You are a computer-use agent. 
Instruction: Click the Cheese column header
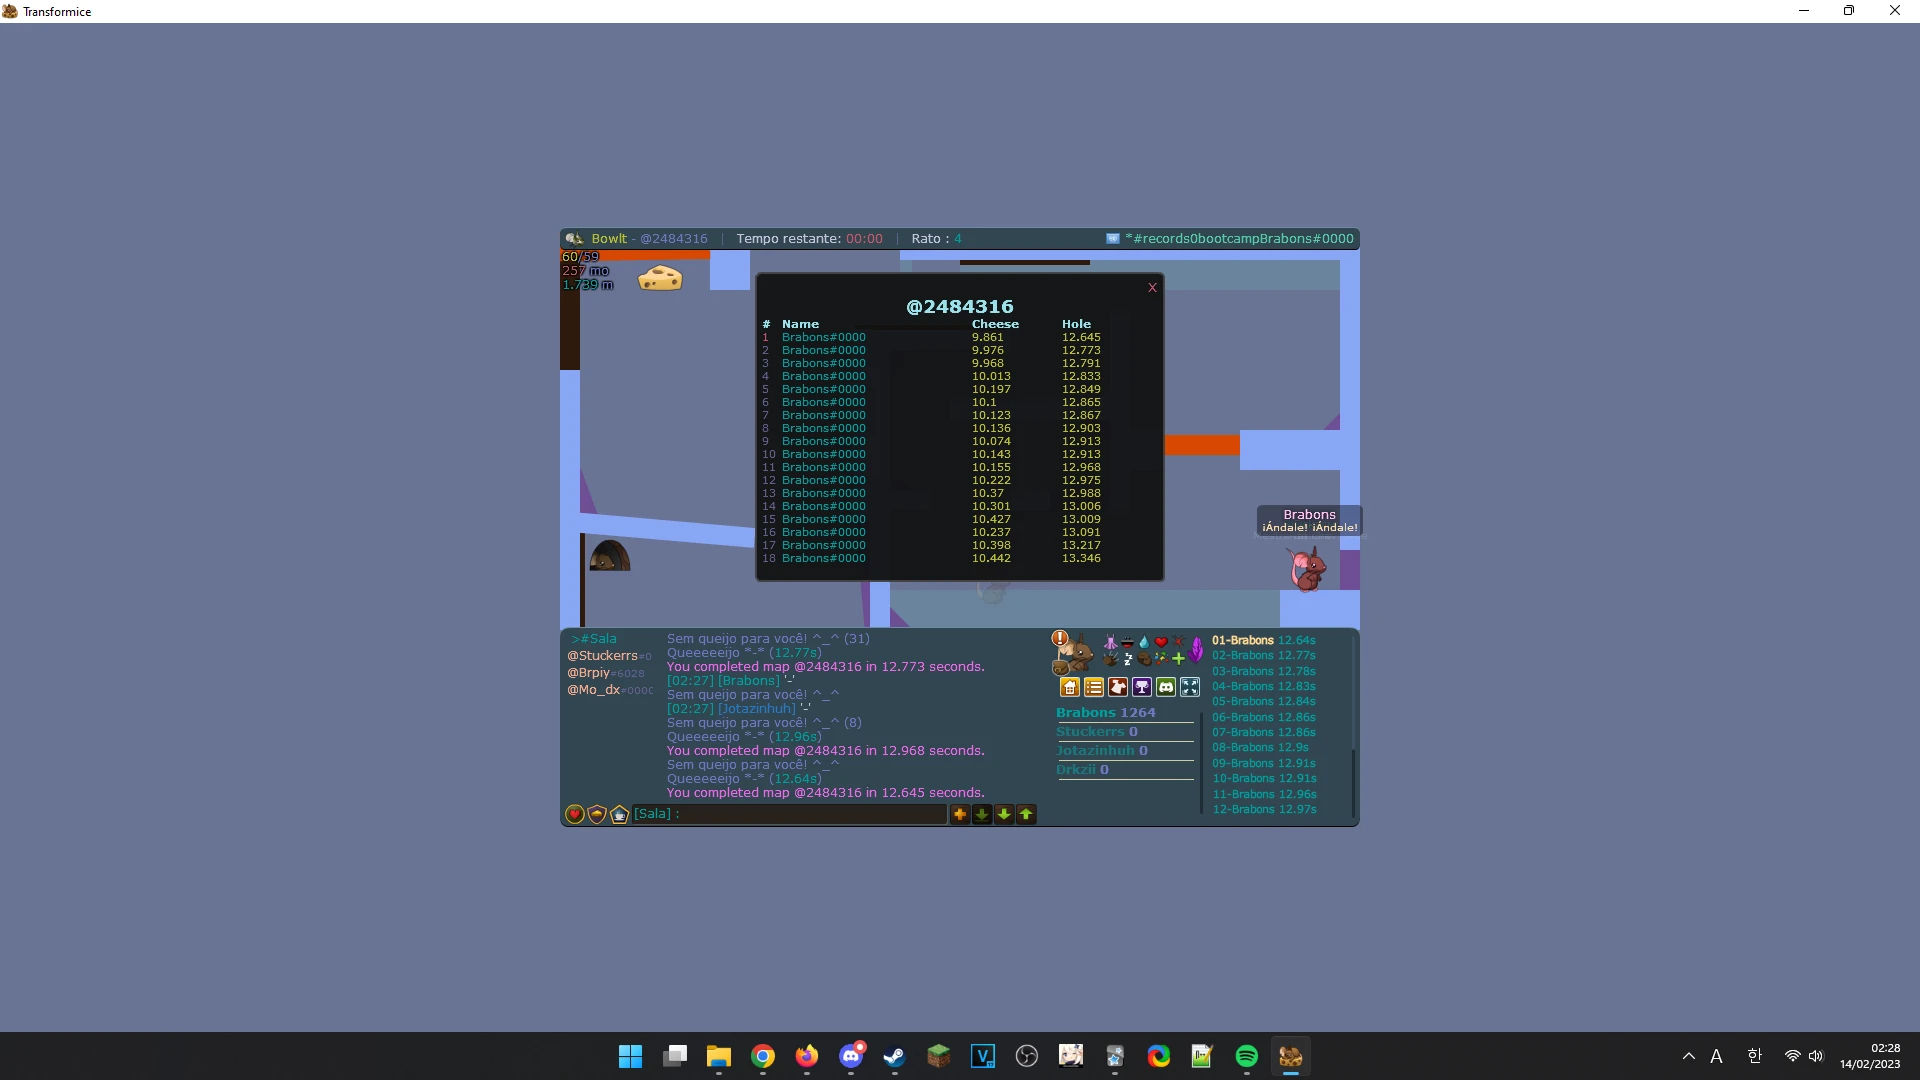click(x=995, y=324)
